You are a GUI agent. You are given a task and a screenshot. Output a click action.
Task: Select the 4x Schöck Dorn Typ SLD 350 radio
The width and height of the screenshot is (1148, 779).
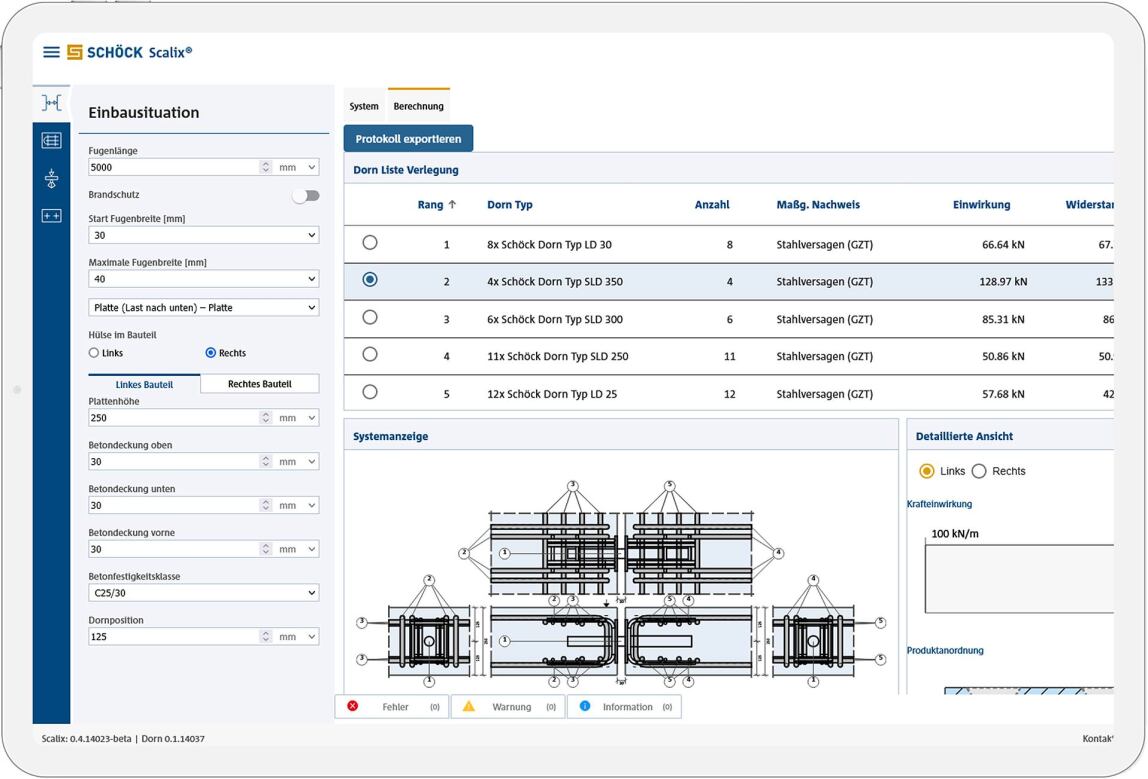point(370,280)
